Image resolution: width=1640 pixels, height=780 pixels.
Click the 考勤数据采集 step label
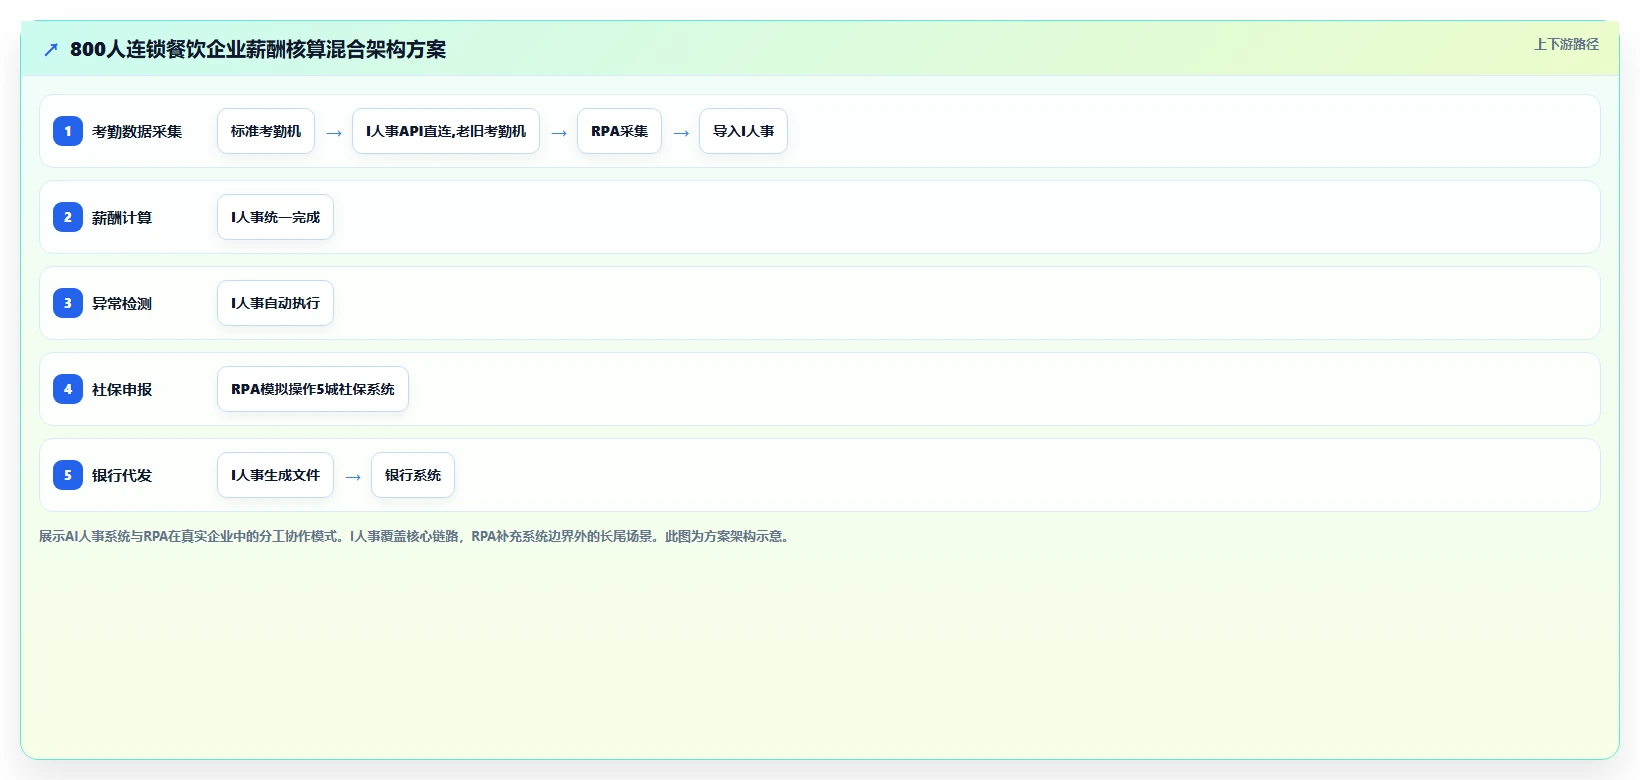(137, 131)
